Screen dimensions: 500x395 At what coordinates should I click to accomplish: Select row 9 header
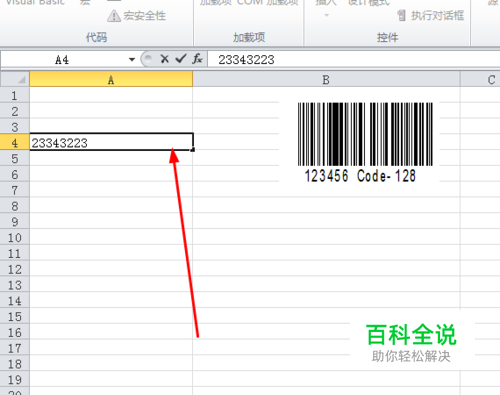tap(15, 222)
